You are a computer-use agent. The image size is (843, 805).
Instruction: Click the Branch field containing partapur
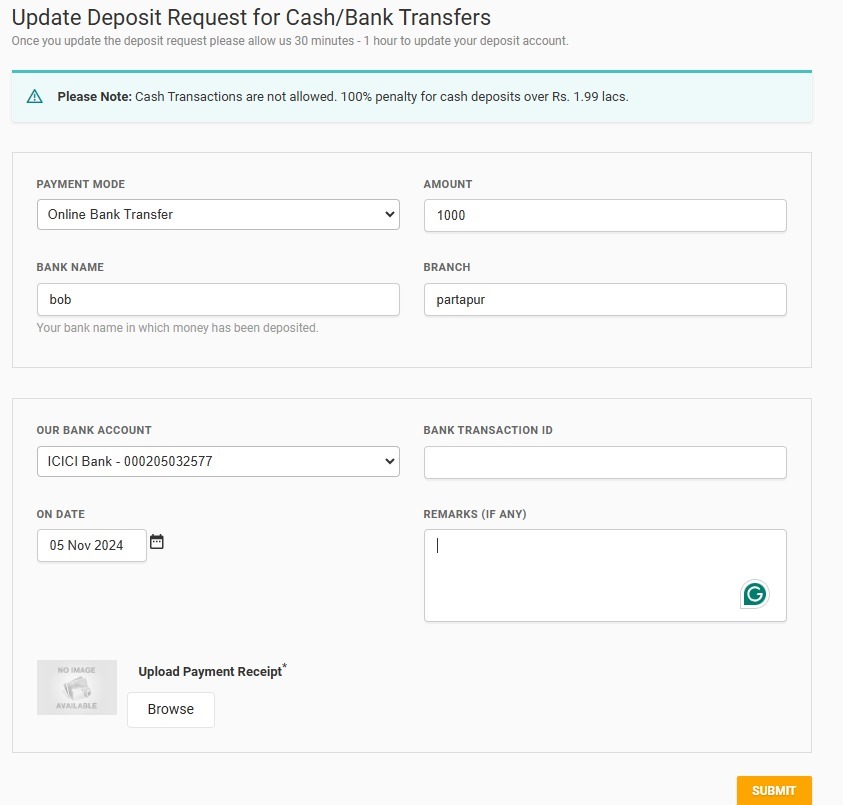click(604, 299)
